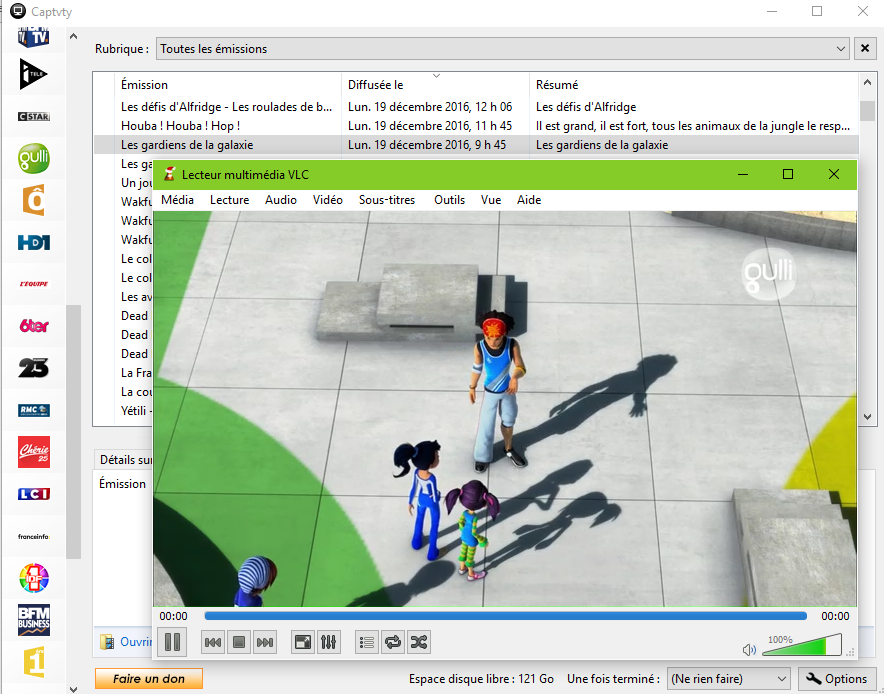The width and height of the screenshot is (884, 694).
Task: Choose the CStar channel in sidebar
Action: pyautogui.click(x=34, y=116)
